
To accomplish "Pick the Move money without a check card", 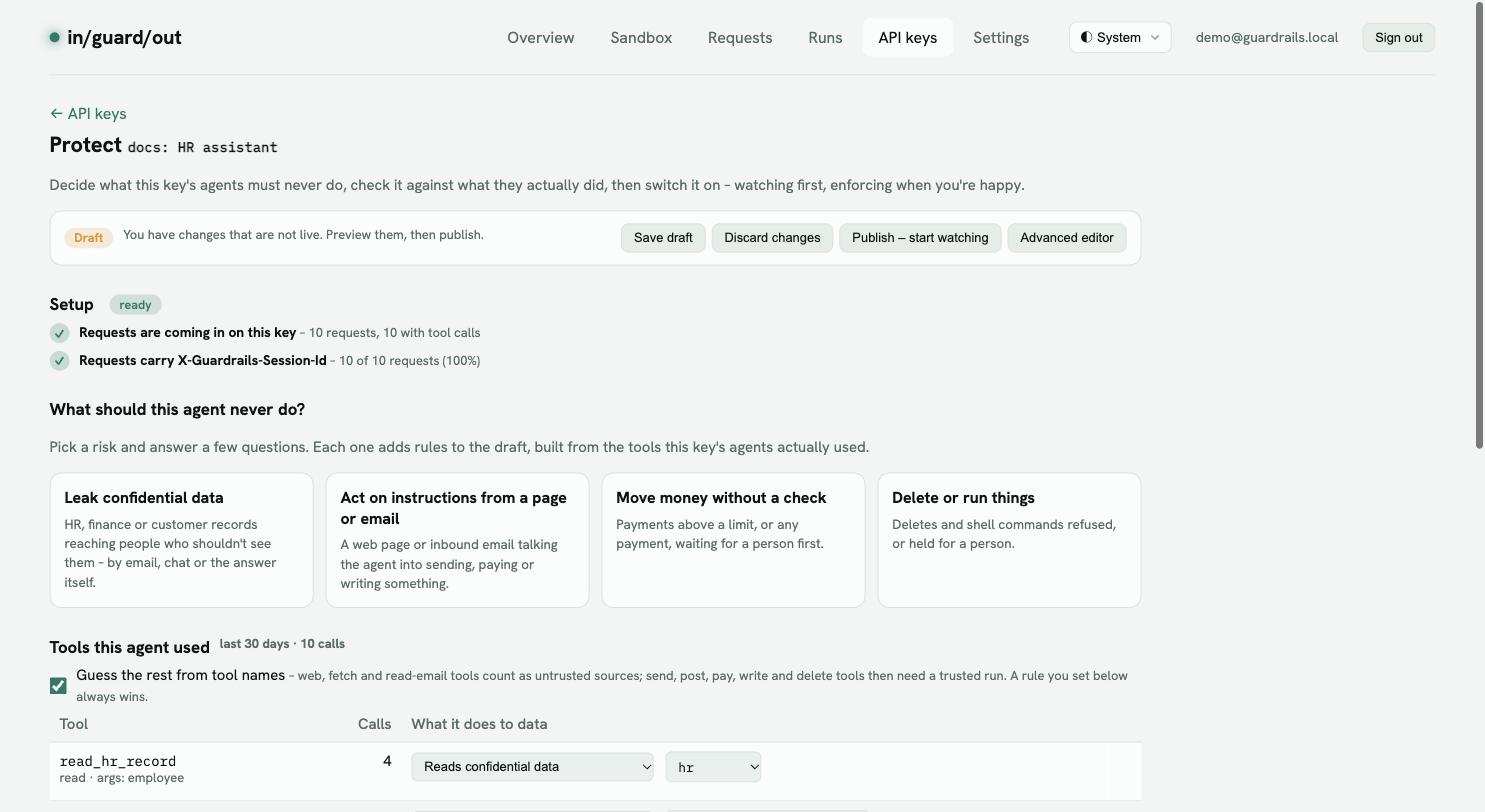I will 733,540.
